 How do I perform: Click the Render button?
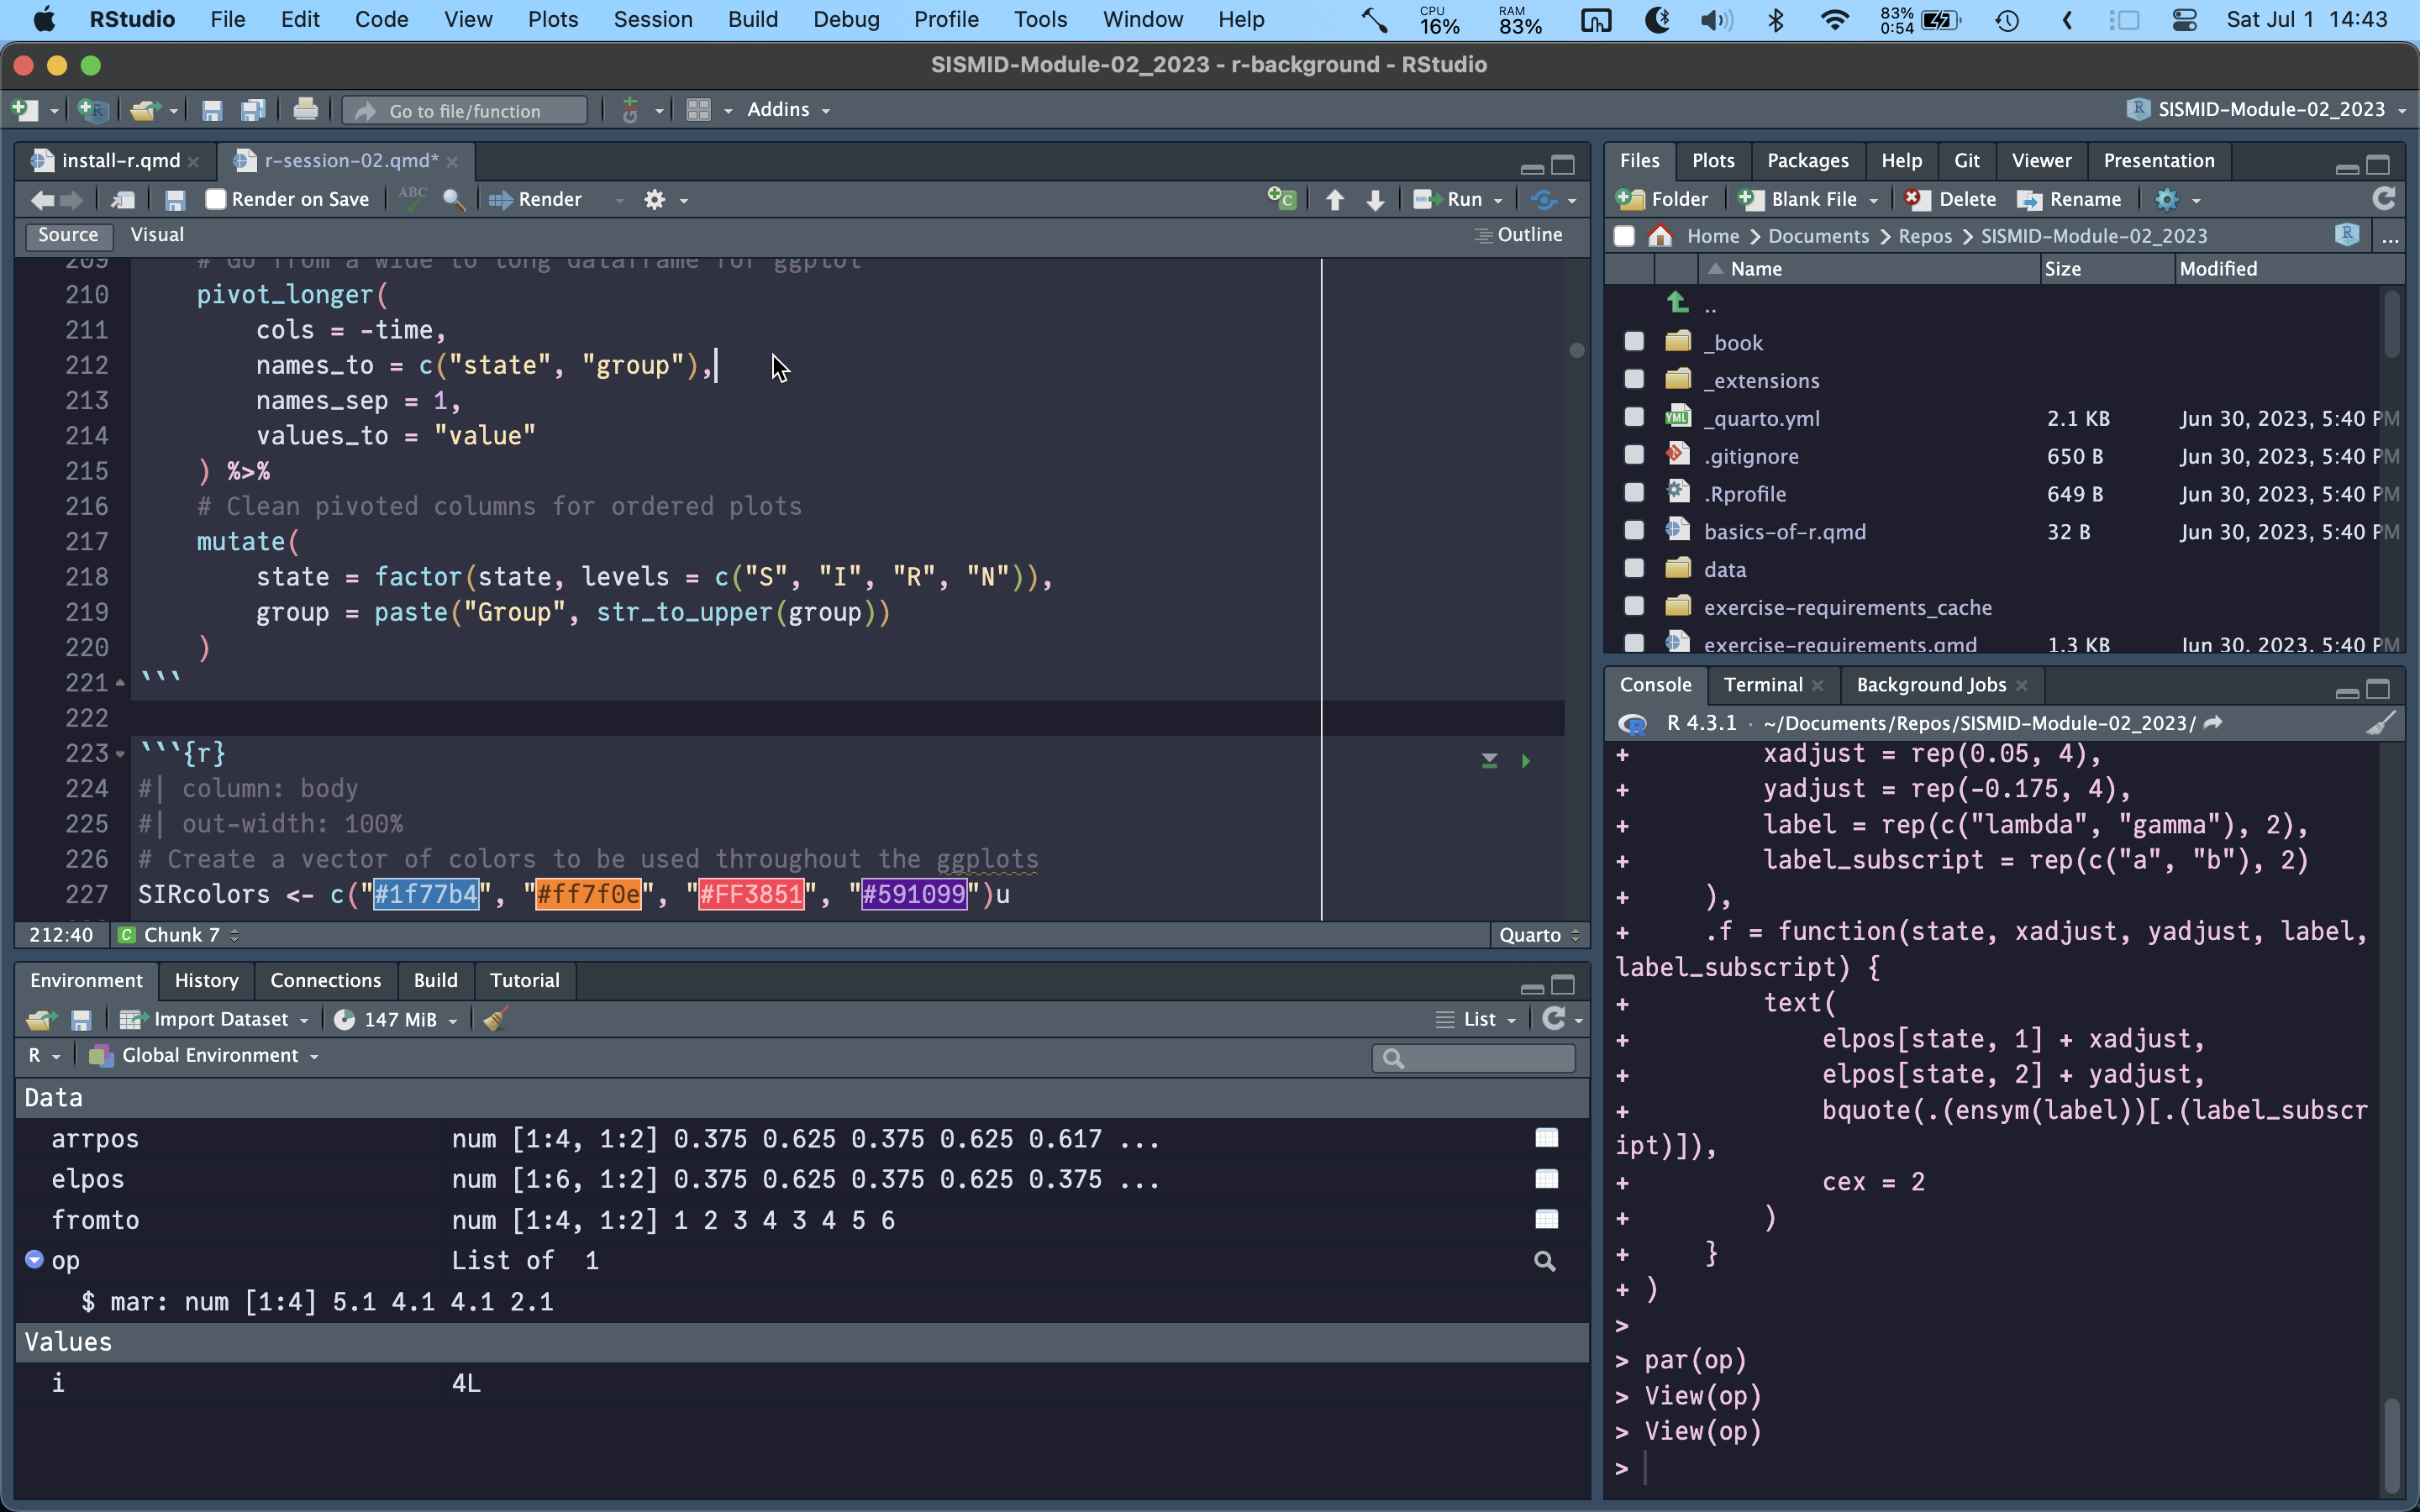(x=548, y=199)
